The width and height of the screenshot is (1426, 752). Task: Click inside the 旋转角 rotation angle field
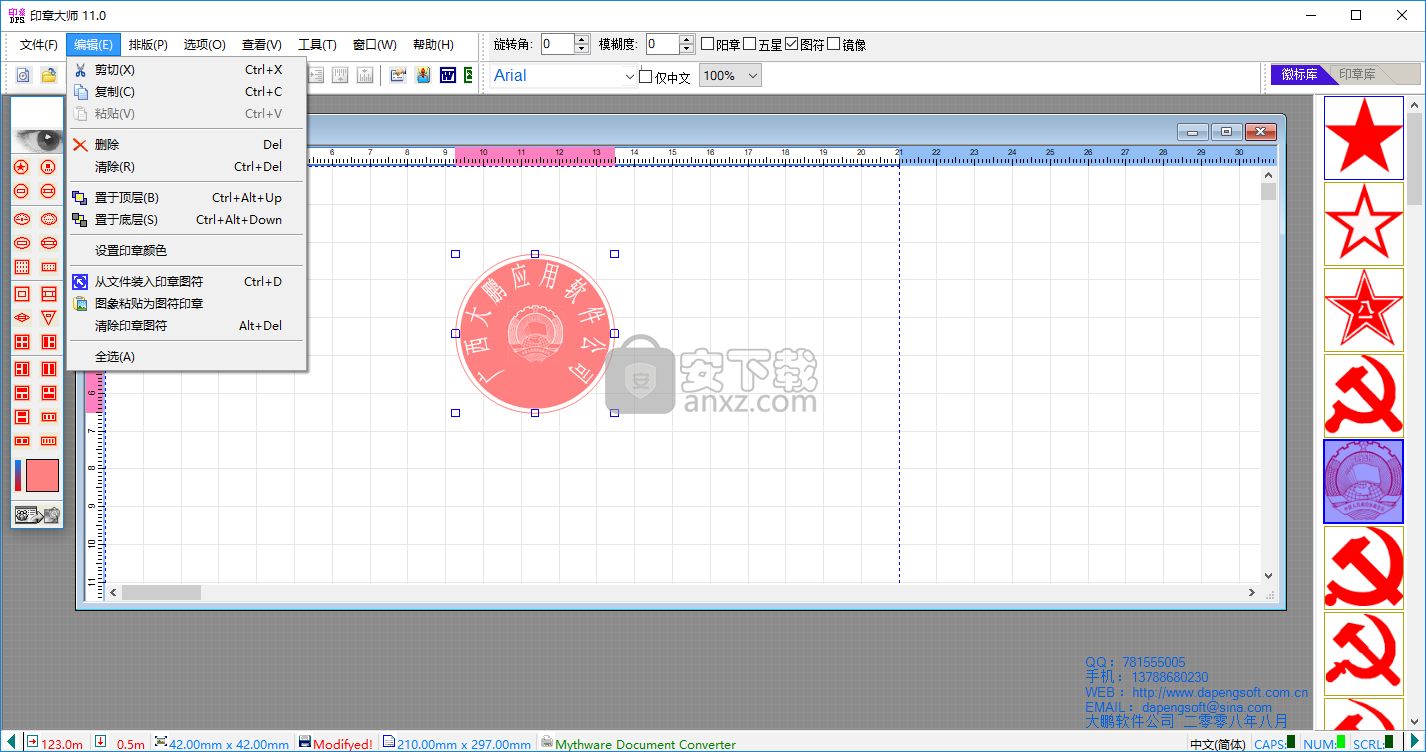pos(558,44)
